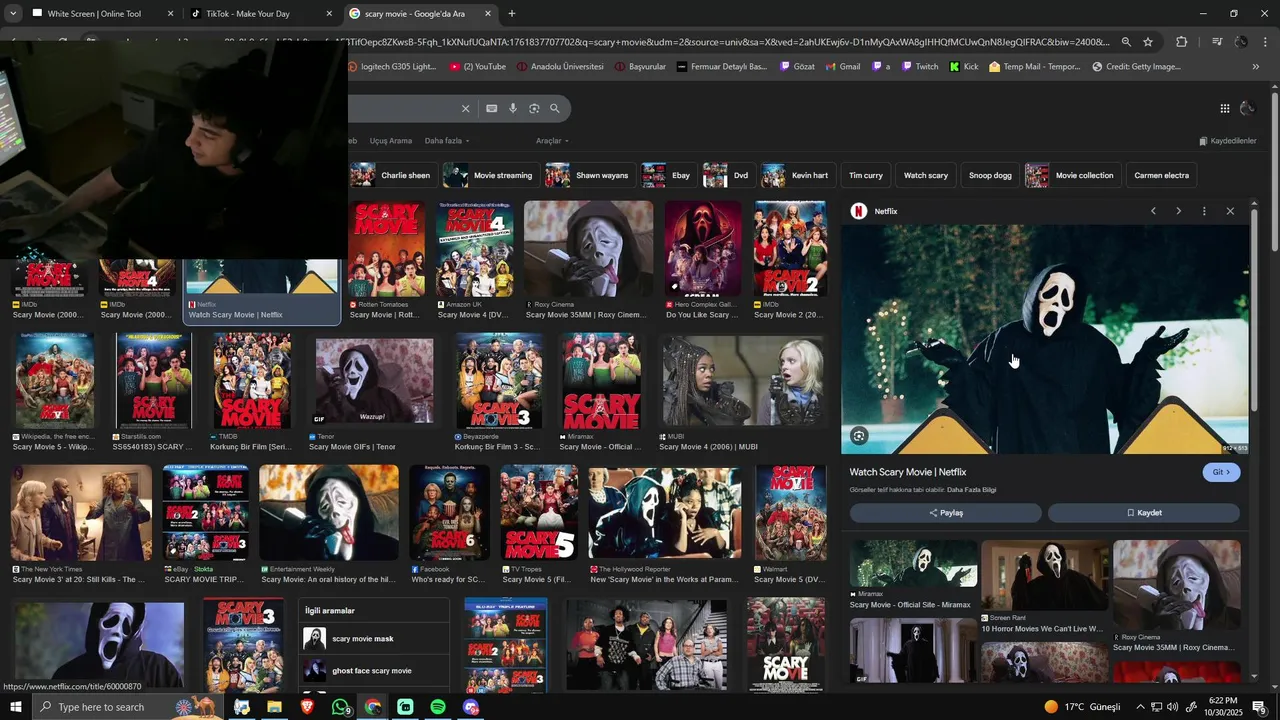Open the tab search dropdown arrow

pos(13,14)
